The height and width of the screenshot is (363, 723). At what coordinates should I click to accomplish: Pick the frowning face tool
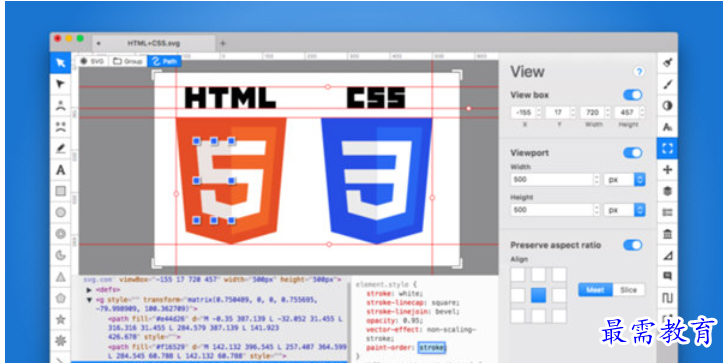pos(60,126)
